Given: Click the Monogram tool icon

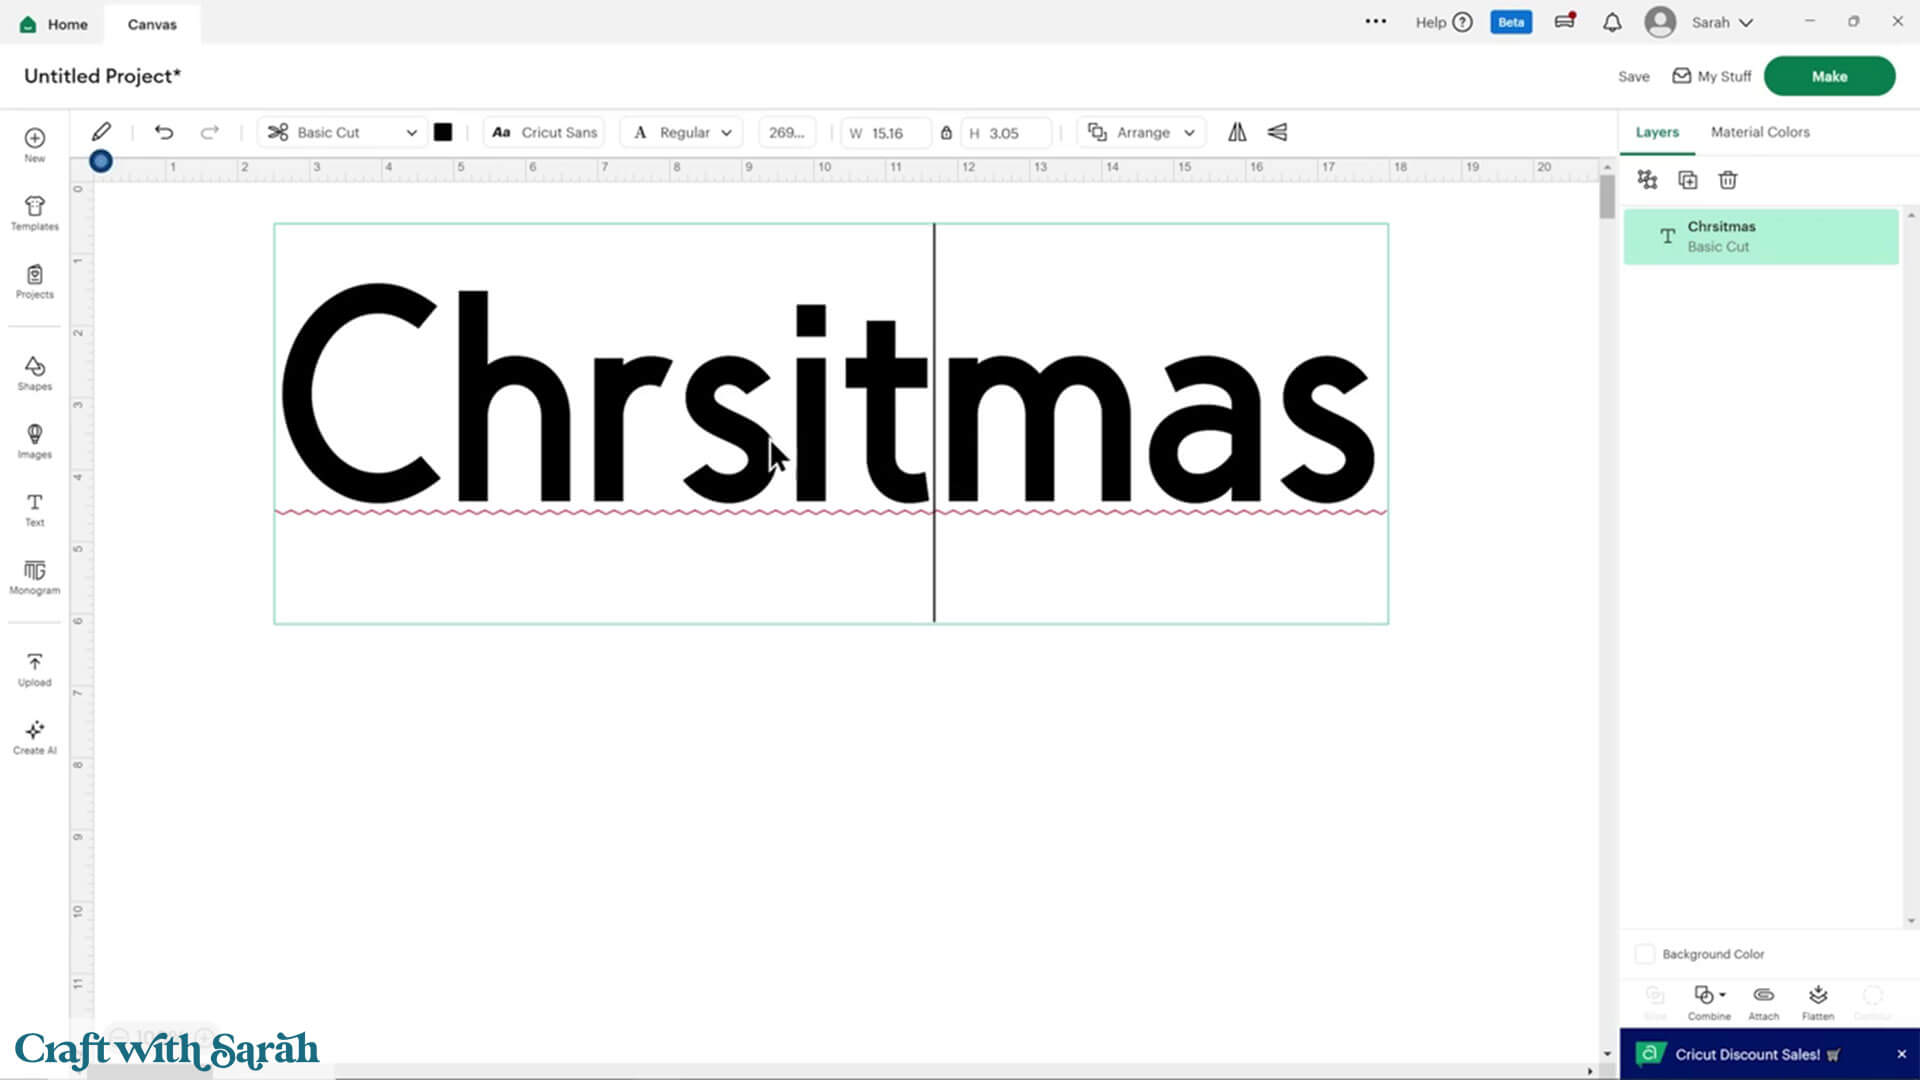Looking at the screenshot, I should (34, 577).
